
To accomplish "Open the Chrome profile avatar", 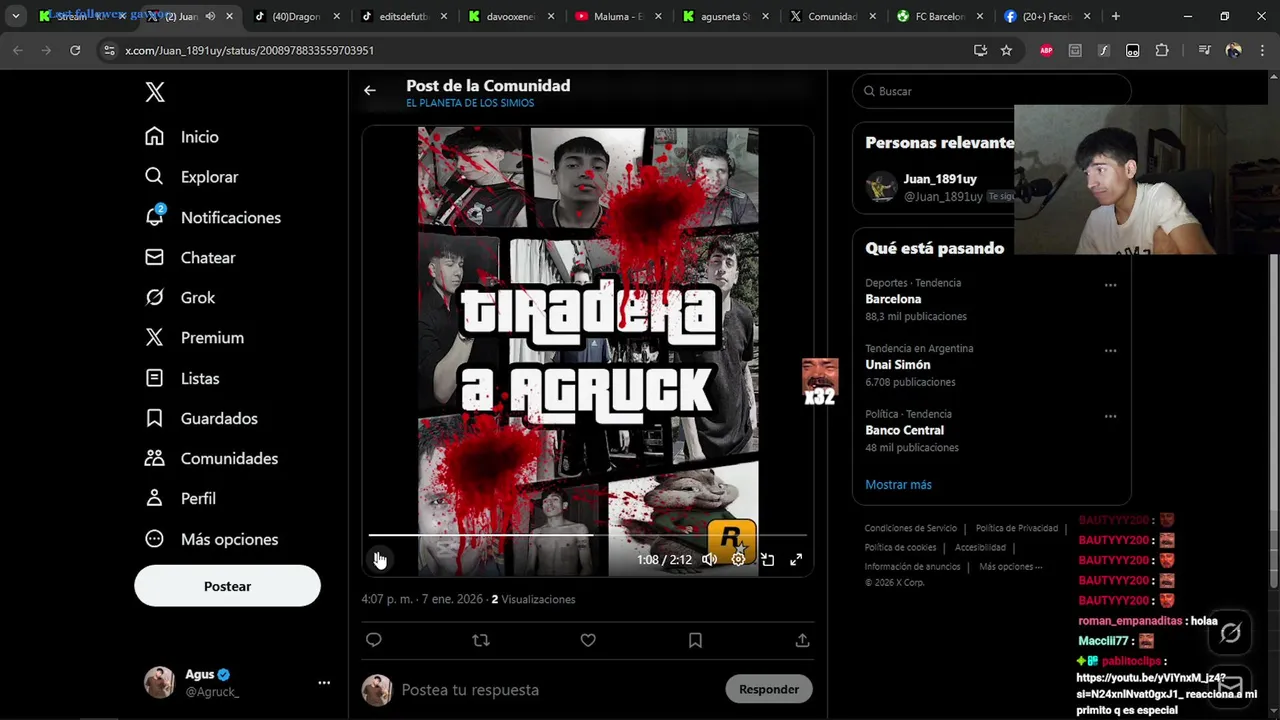I will click(x=1233, y=50).
